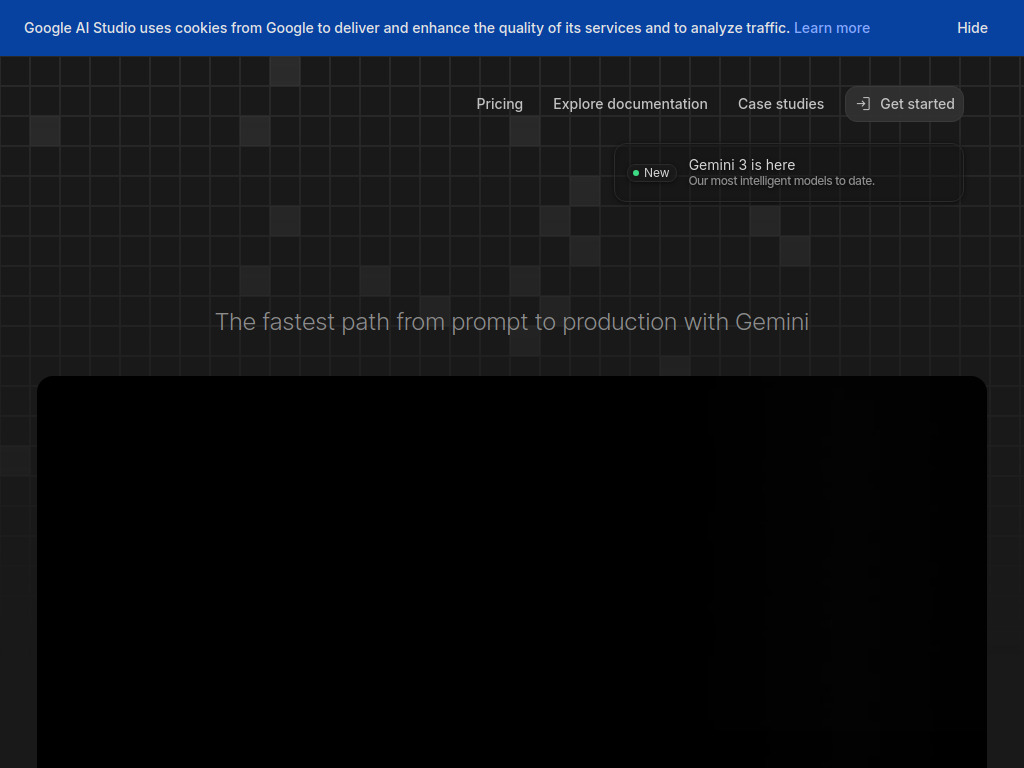Screen dimensions: 1024x768
Task: Hide the cookie notice banner
Action: [x=971, y=28]
